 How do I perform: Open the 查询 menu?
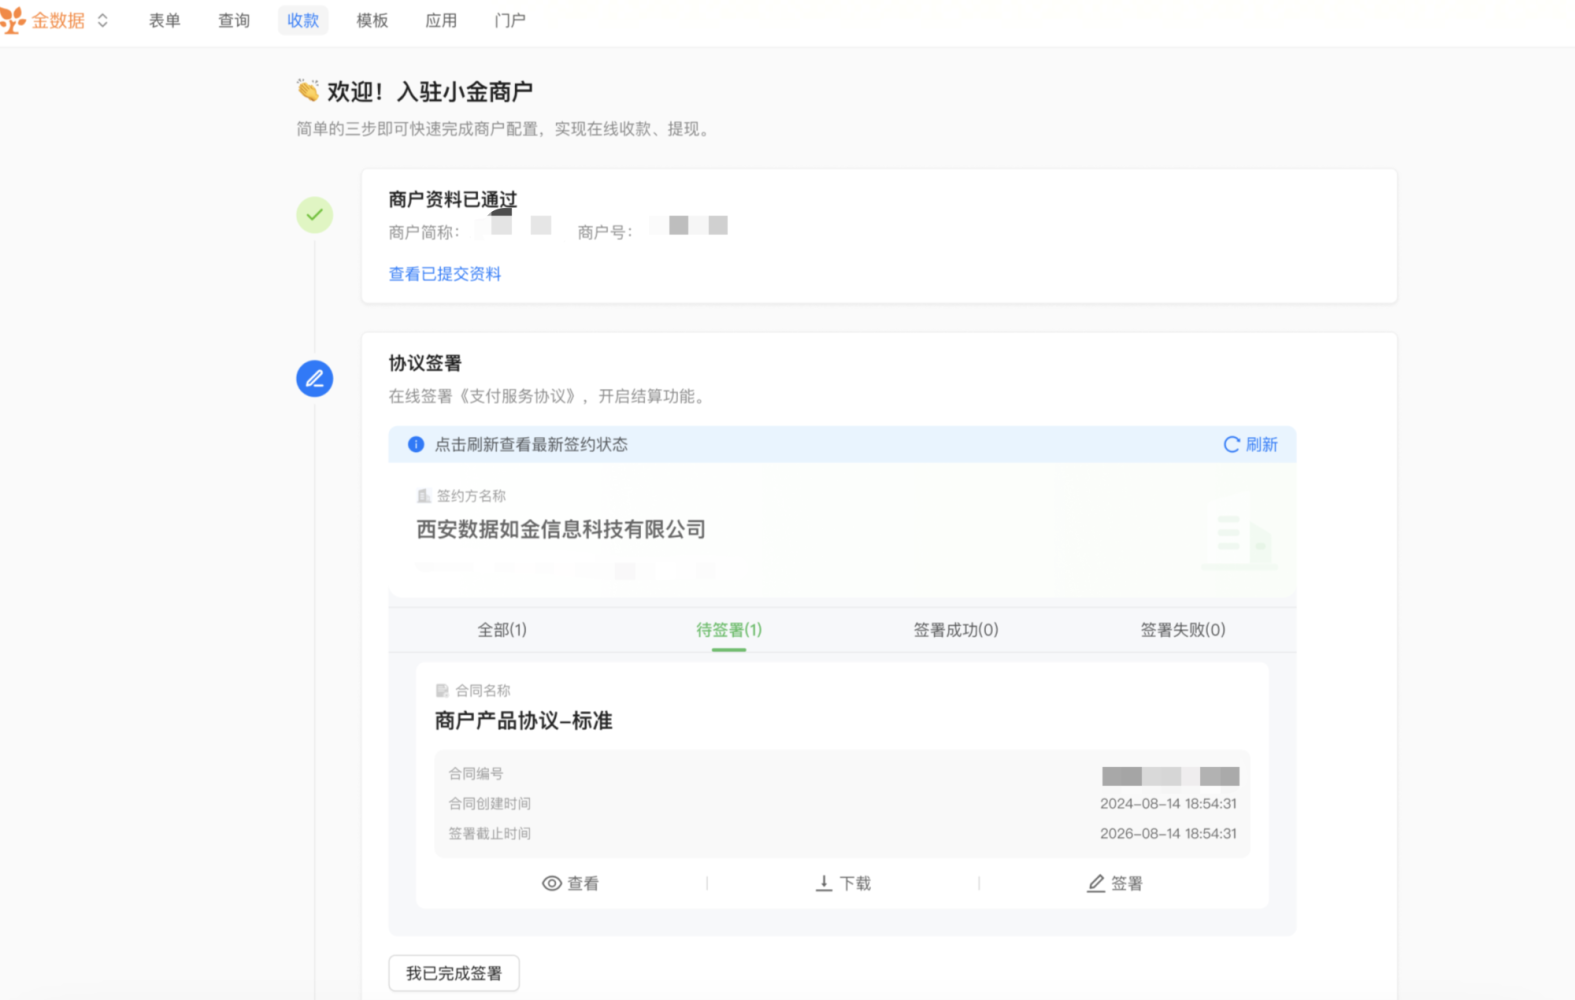pos(234,20)
